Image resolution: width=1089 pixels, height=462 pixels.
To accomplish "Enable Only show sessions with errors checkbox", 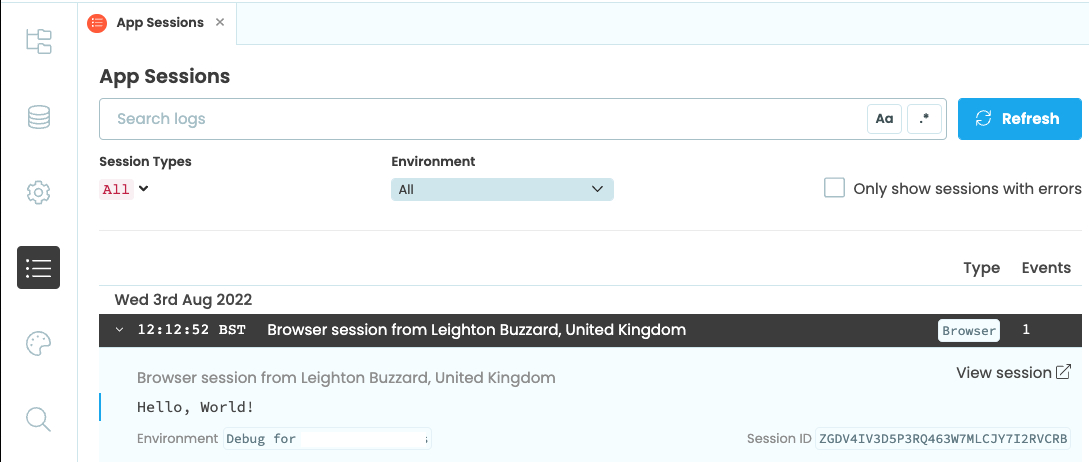I will click(834, 188).
